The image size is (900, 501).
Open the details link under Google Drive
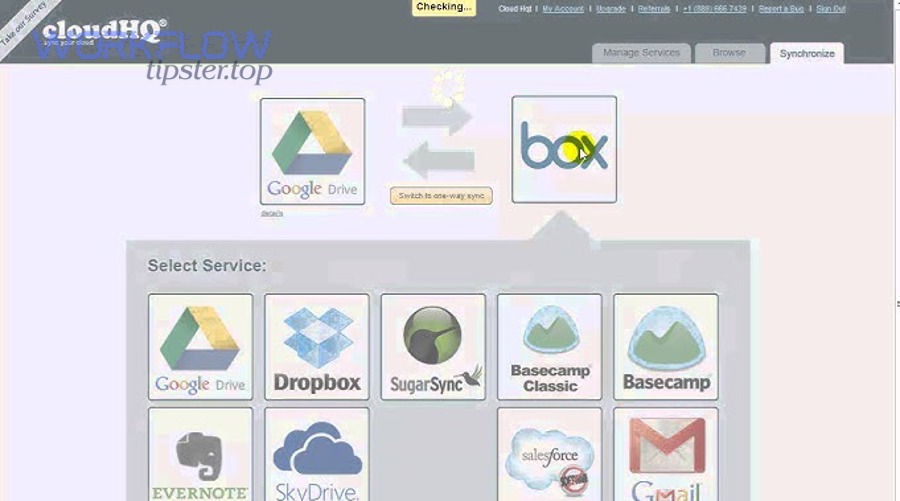pos(272,213)
